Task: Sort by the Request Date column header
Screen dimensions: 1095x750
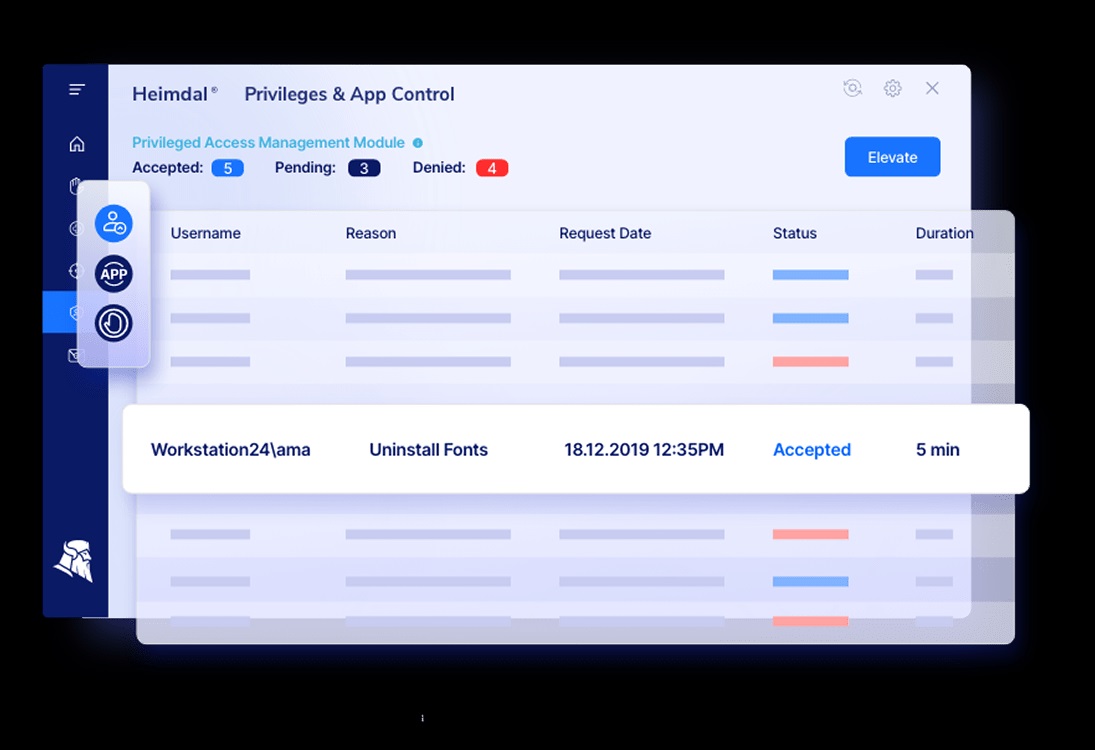Action: point(605,233)
